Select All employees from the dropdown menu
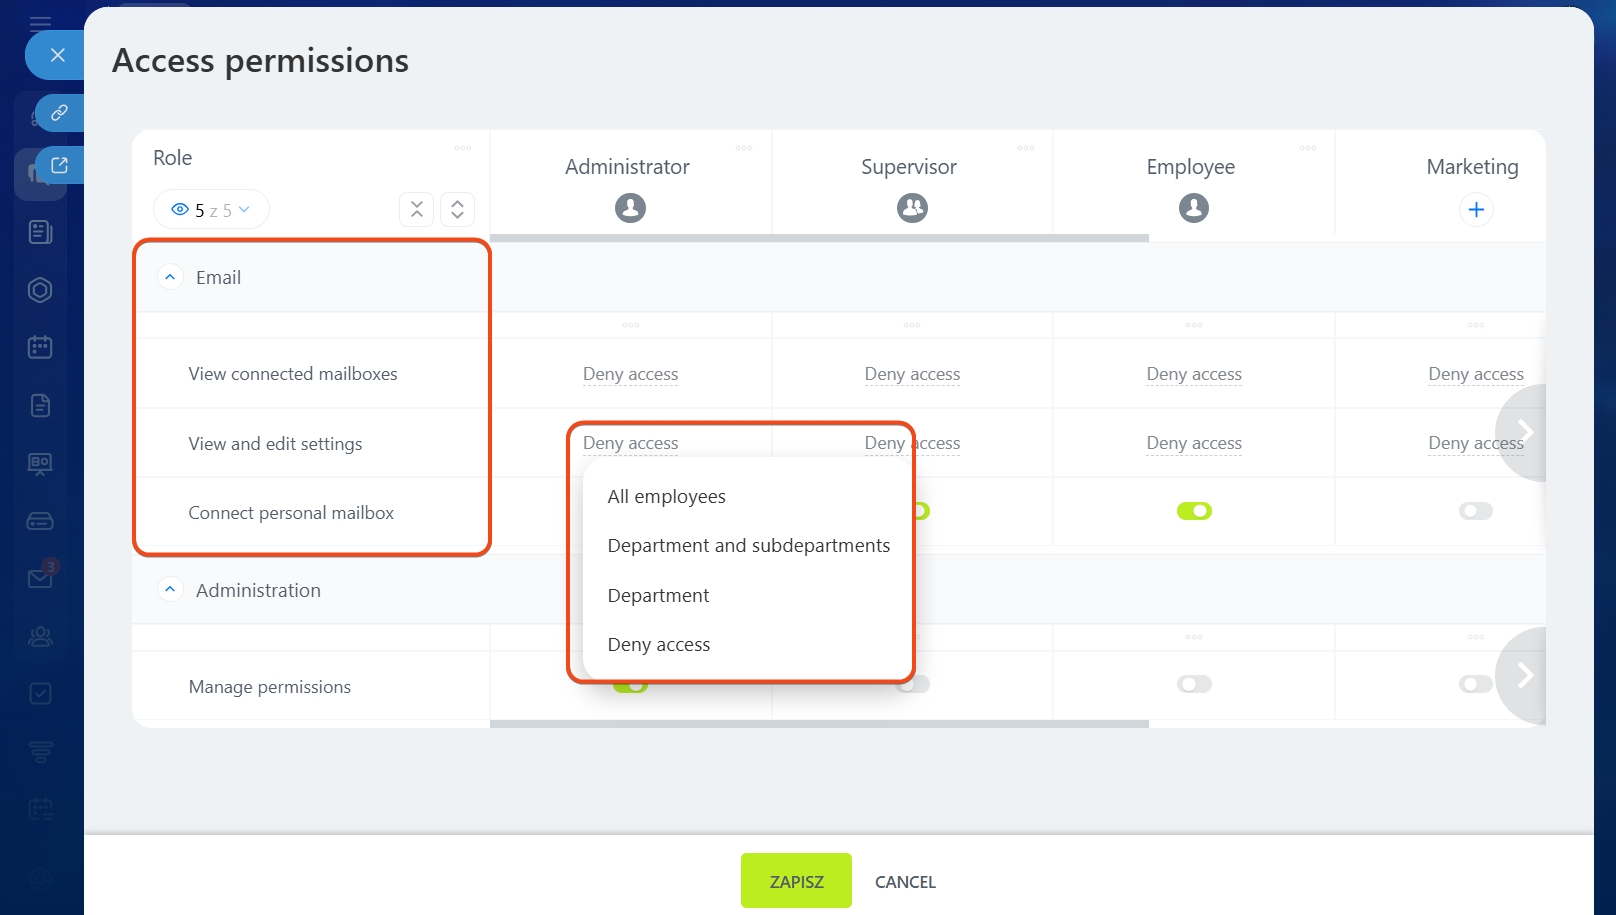This screenshot has height=915, width=1616. [x=666, y=497]
